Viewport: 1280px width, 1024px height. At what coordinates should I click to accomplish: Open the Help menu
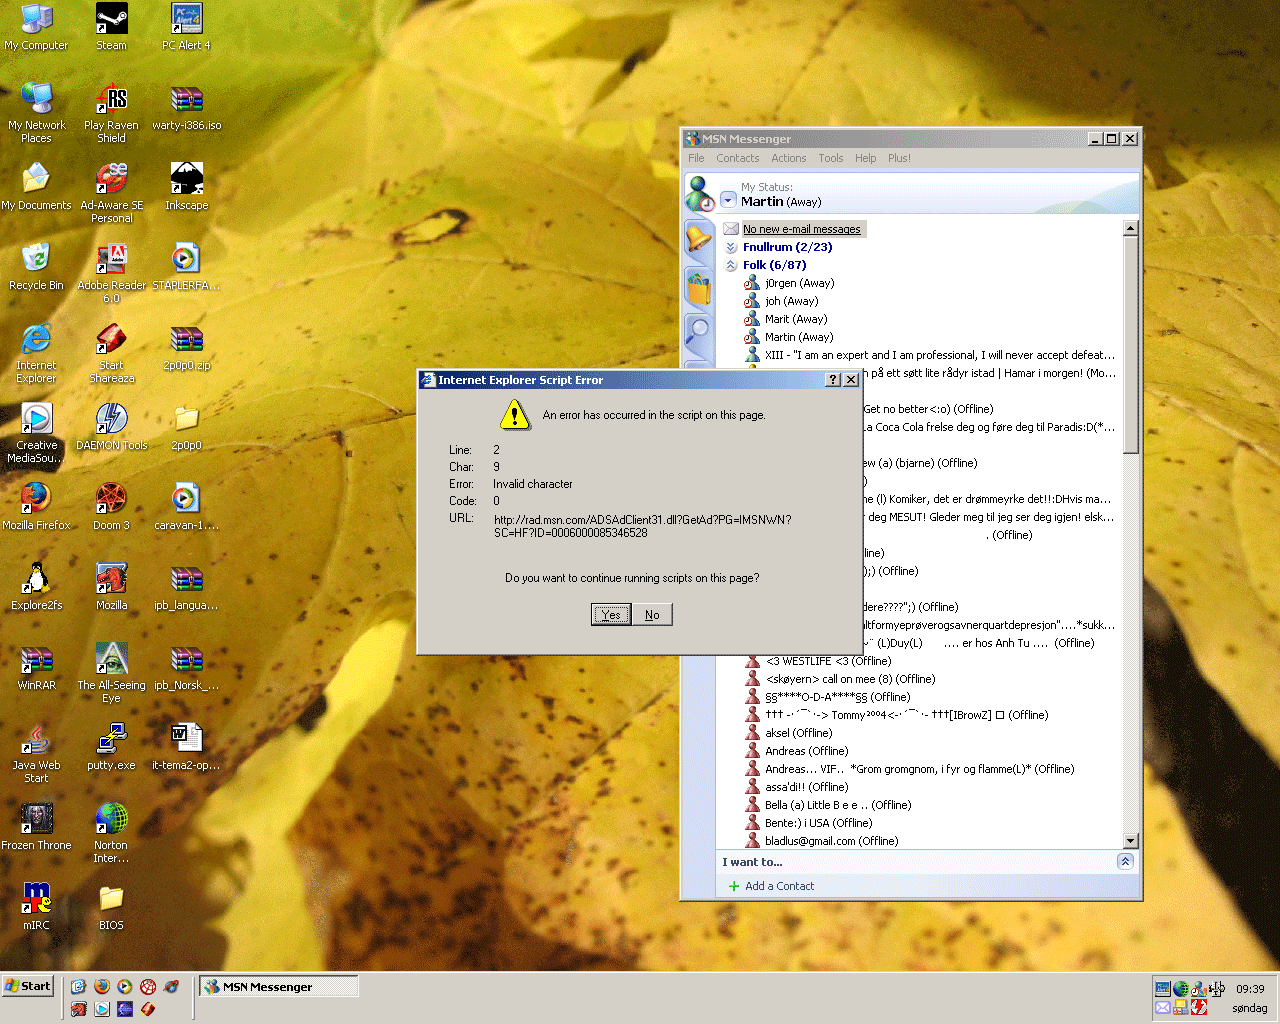point(866,158)
